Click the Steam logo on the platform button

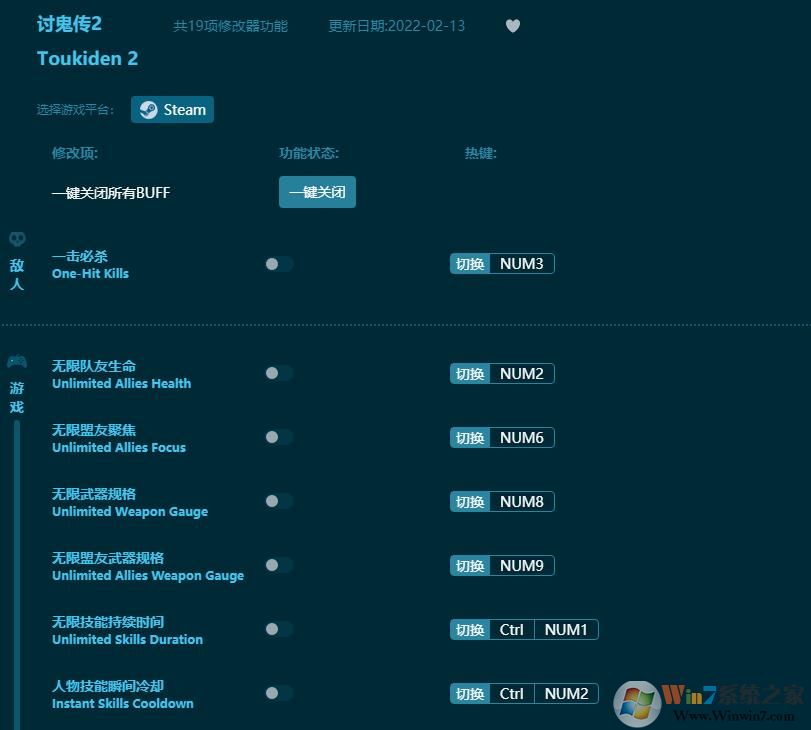pyautogui.click(x=149, y=109)
